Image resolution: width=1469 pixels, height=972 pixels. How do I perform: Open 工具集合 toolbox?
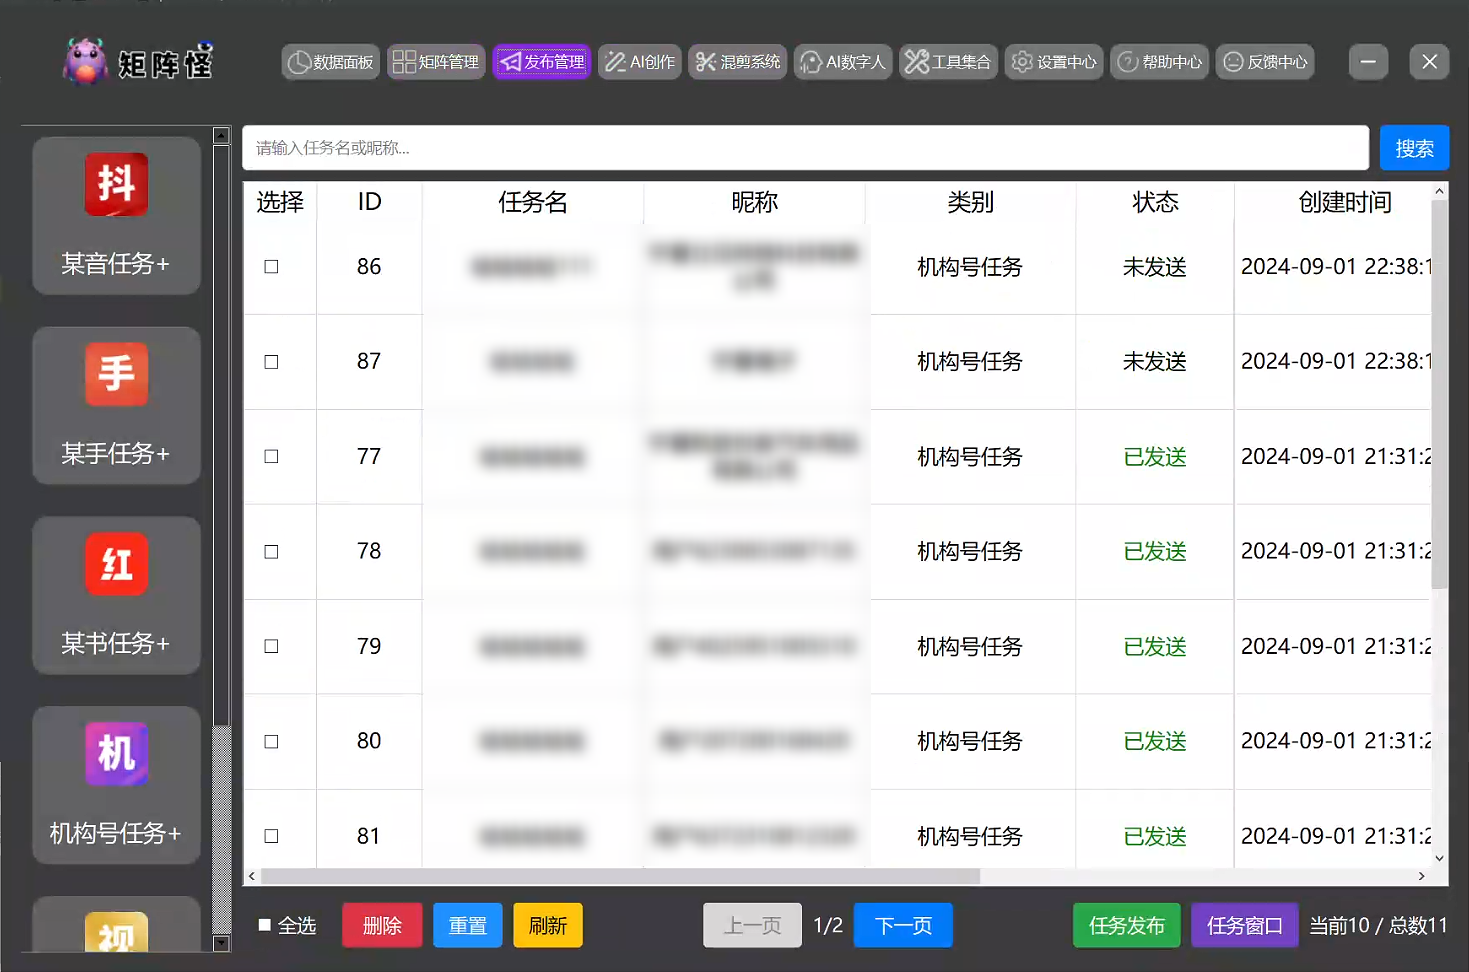948,62
